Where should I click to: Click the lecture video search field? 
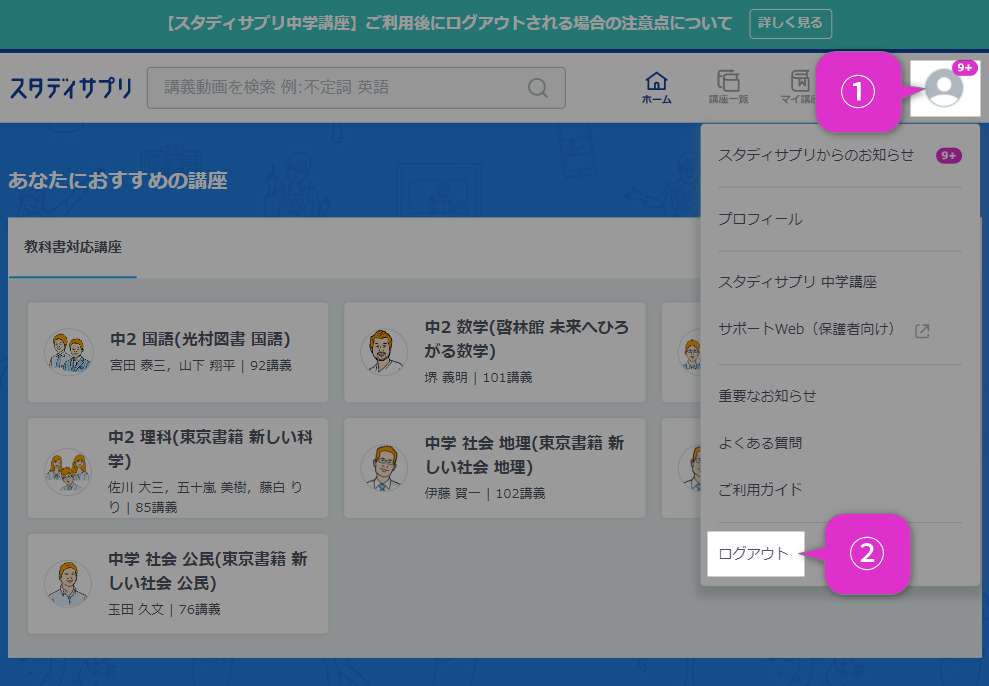tap(340, 88)
